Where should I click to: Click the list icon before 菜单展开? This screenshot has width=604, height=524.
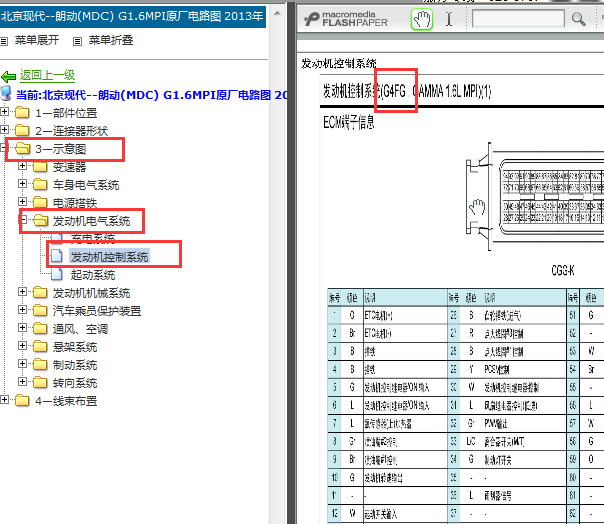(4, 41)
